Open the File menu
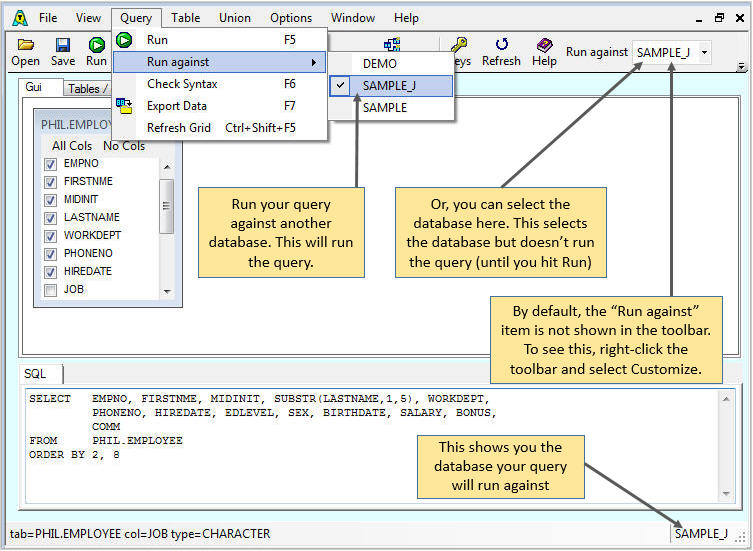Viewport: 753px width, 551px height. click(x=48, y=18)
